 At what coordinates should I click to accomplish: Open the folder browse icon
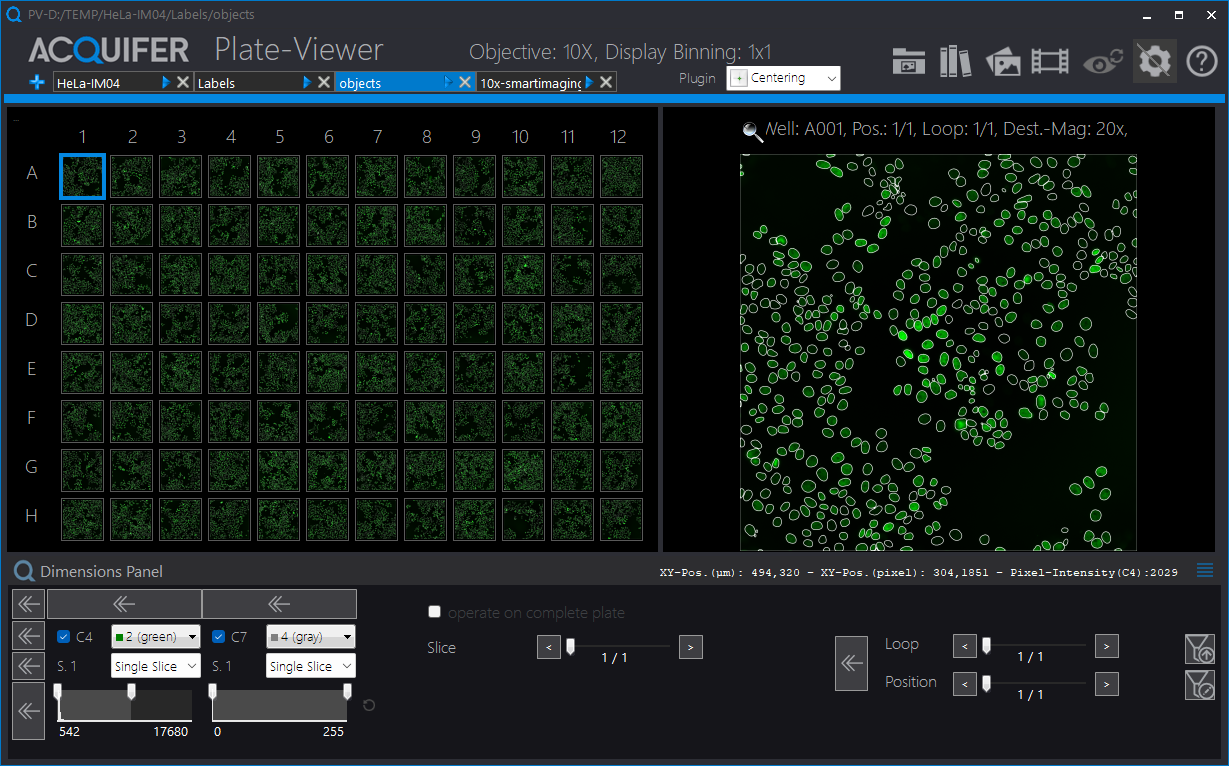tap(908, 62)
